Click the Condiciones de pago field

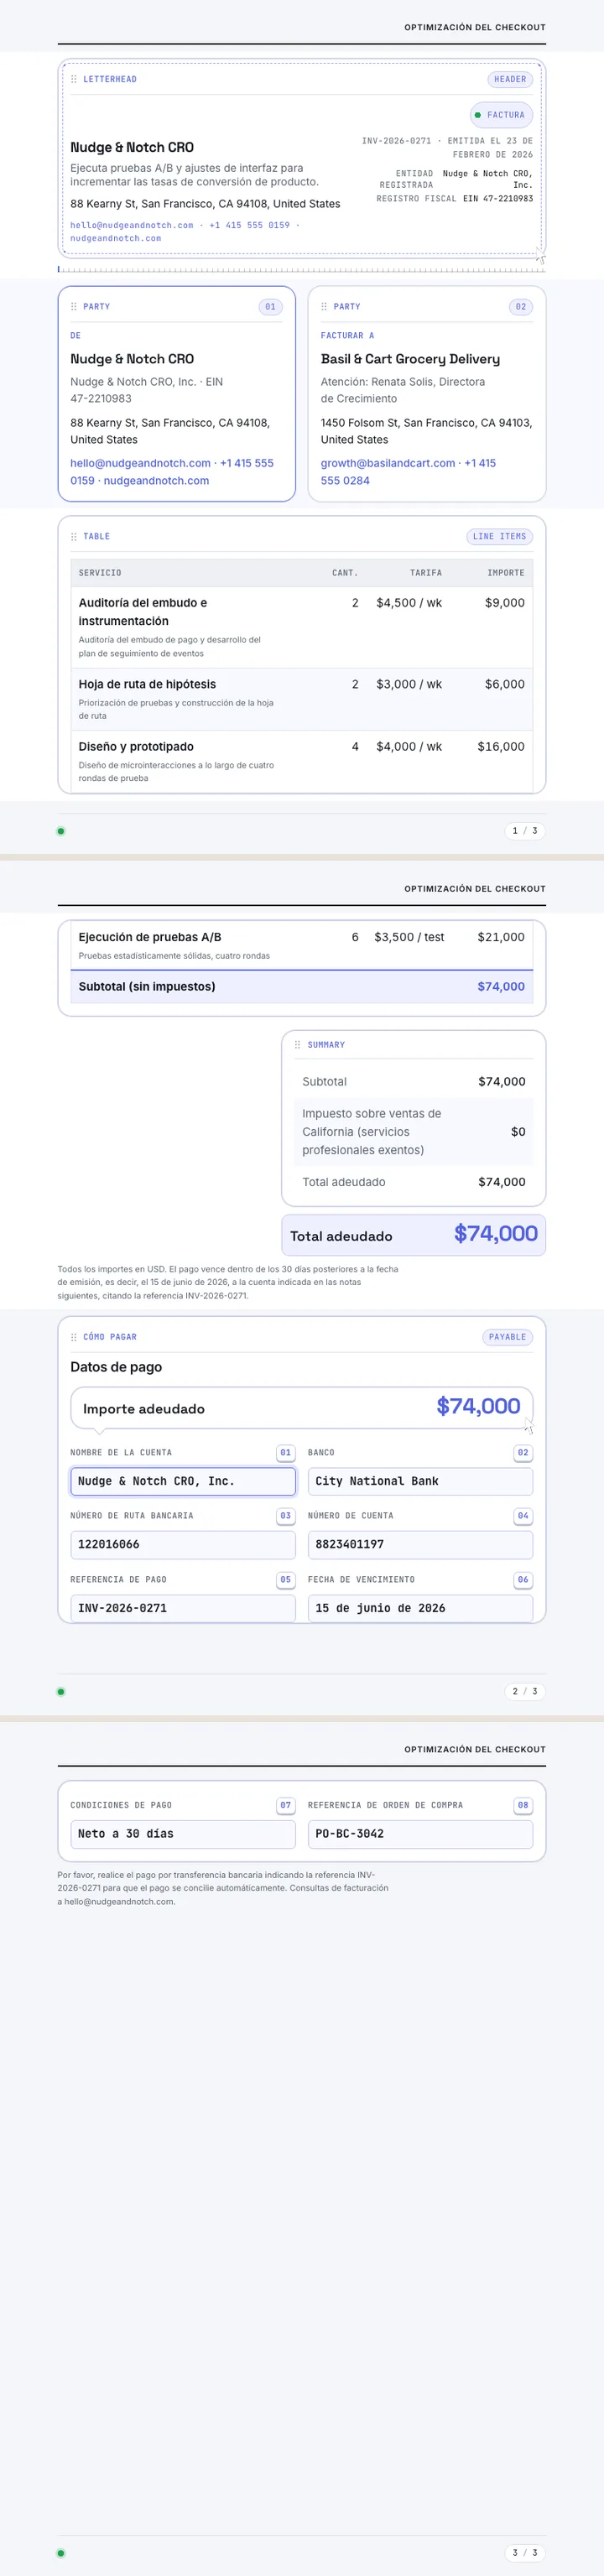coord(183,1834)
